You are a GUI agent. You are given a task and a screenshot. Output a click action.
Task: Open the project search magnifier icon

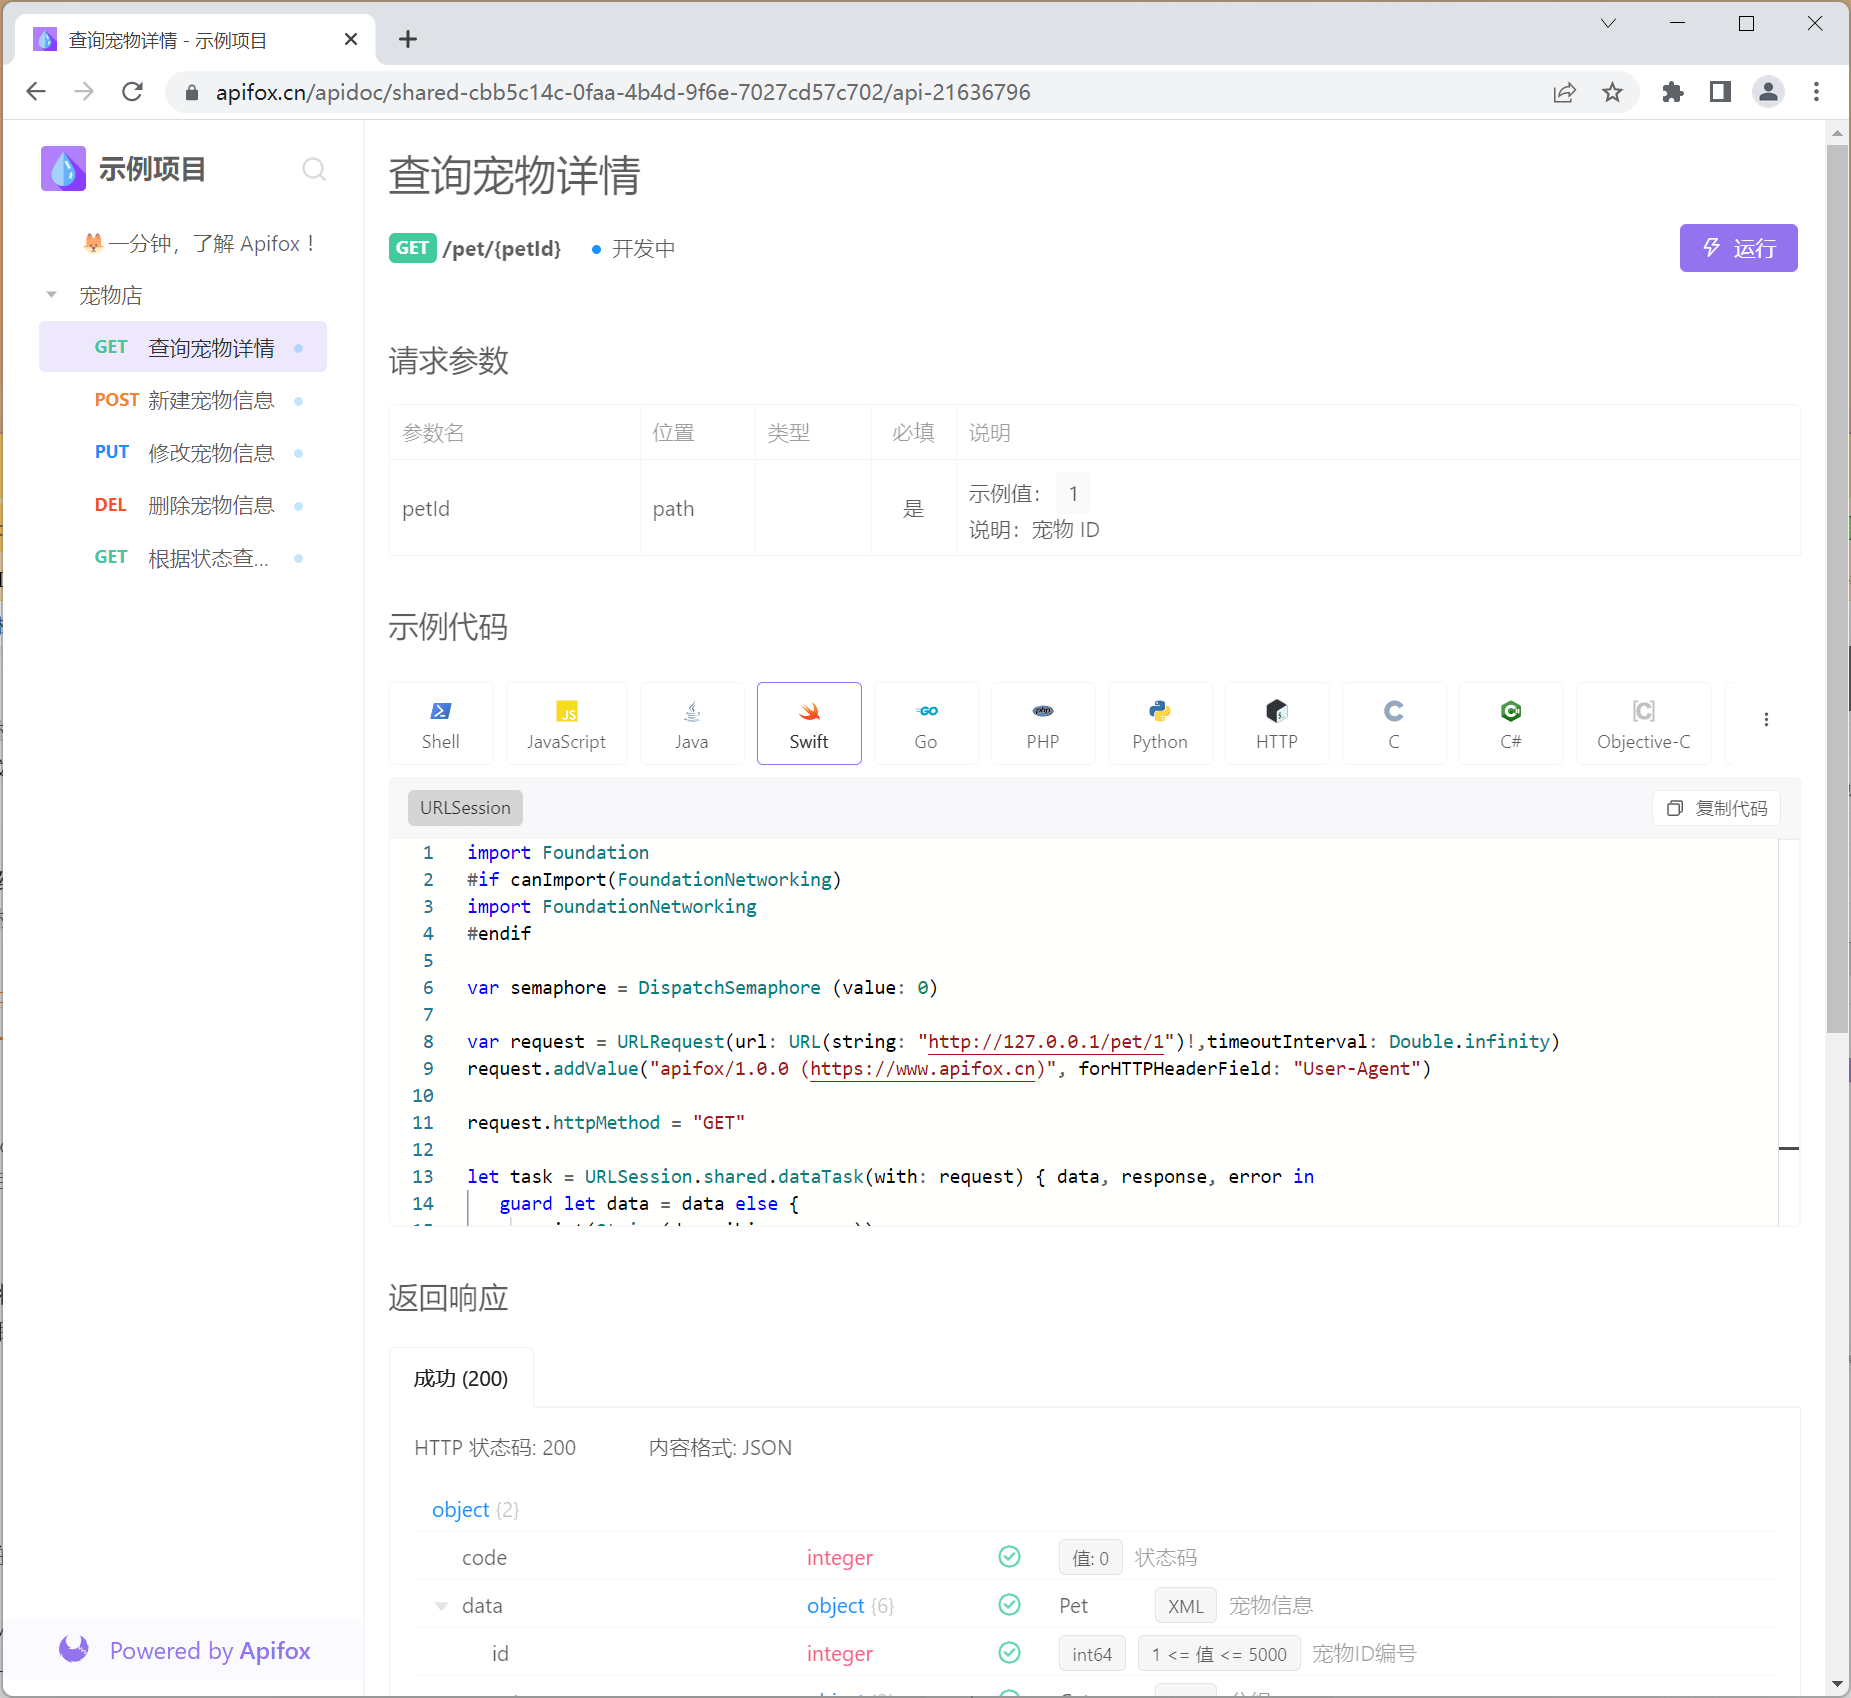coord(315,169)
